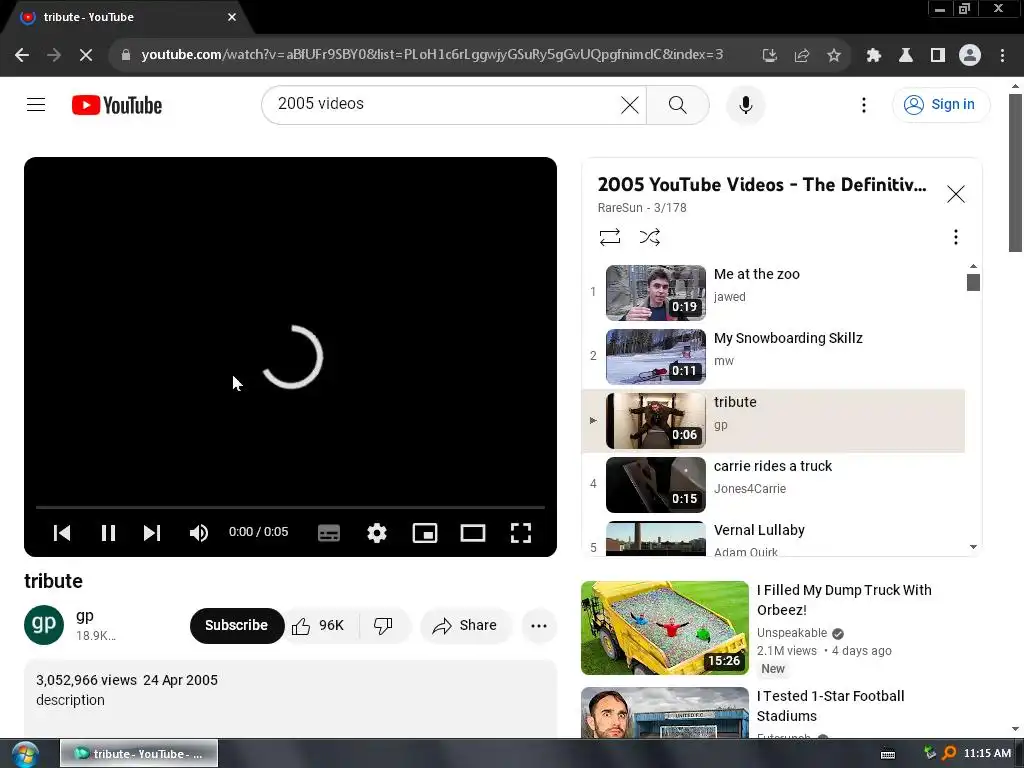Mute the video volume
Viewport: 1024px width, 768px height.
pos(199,533)
